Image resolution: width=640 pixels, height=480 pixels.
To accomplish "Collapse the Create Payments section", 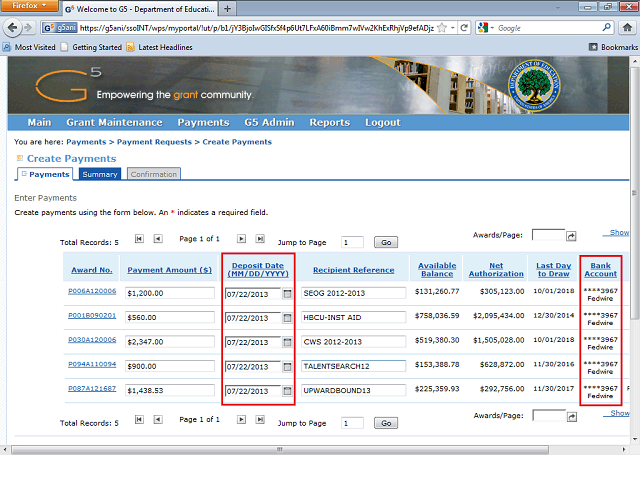I will click(x=20, y=159).
